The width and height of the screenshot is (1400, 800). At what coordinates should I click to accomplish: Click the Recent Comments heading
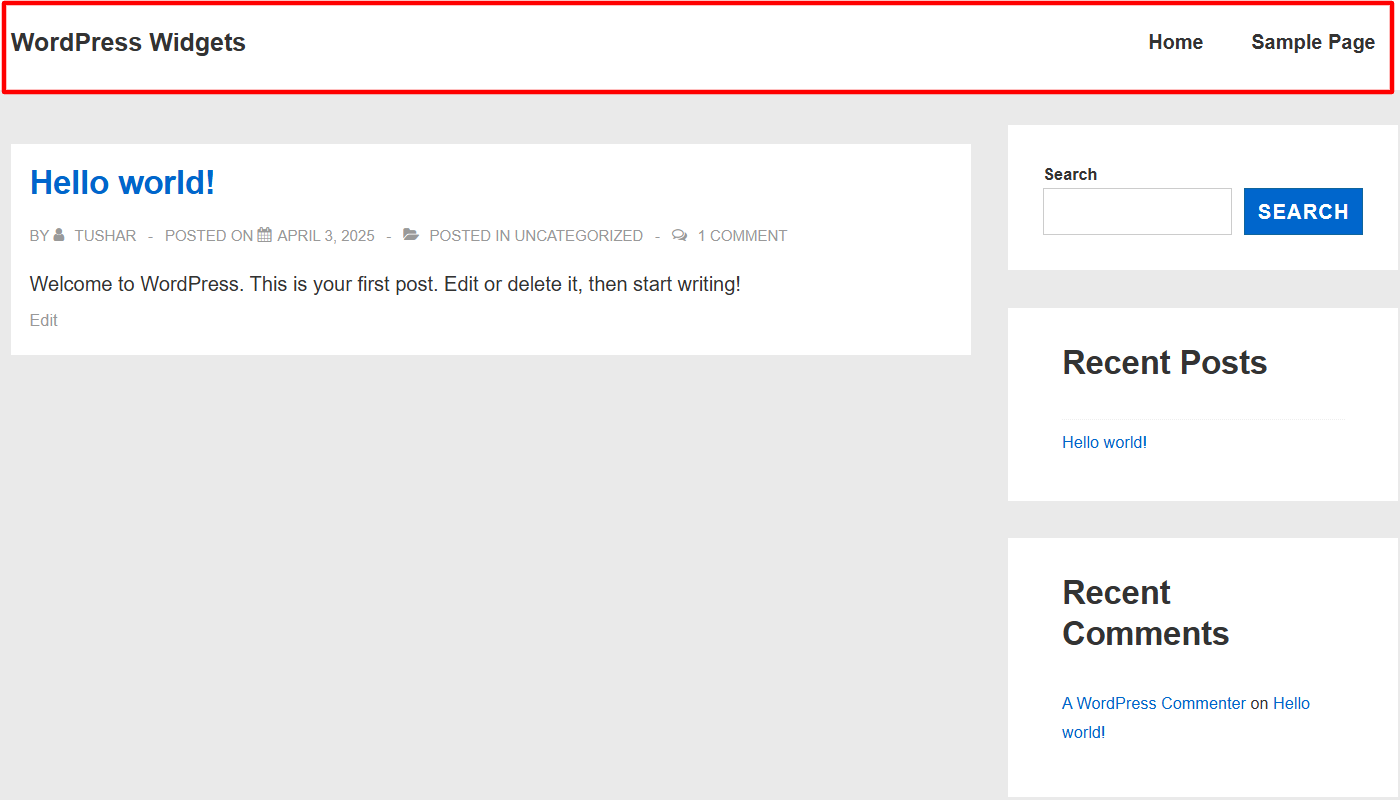click(1146, 613)
